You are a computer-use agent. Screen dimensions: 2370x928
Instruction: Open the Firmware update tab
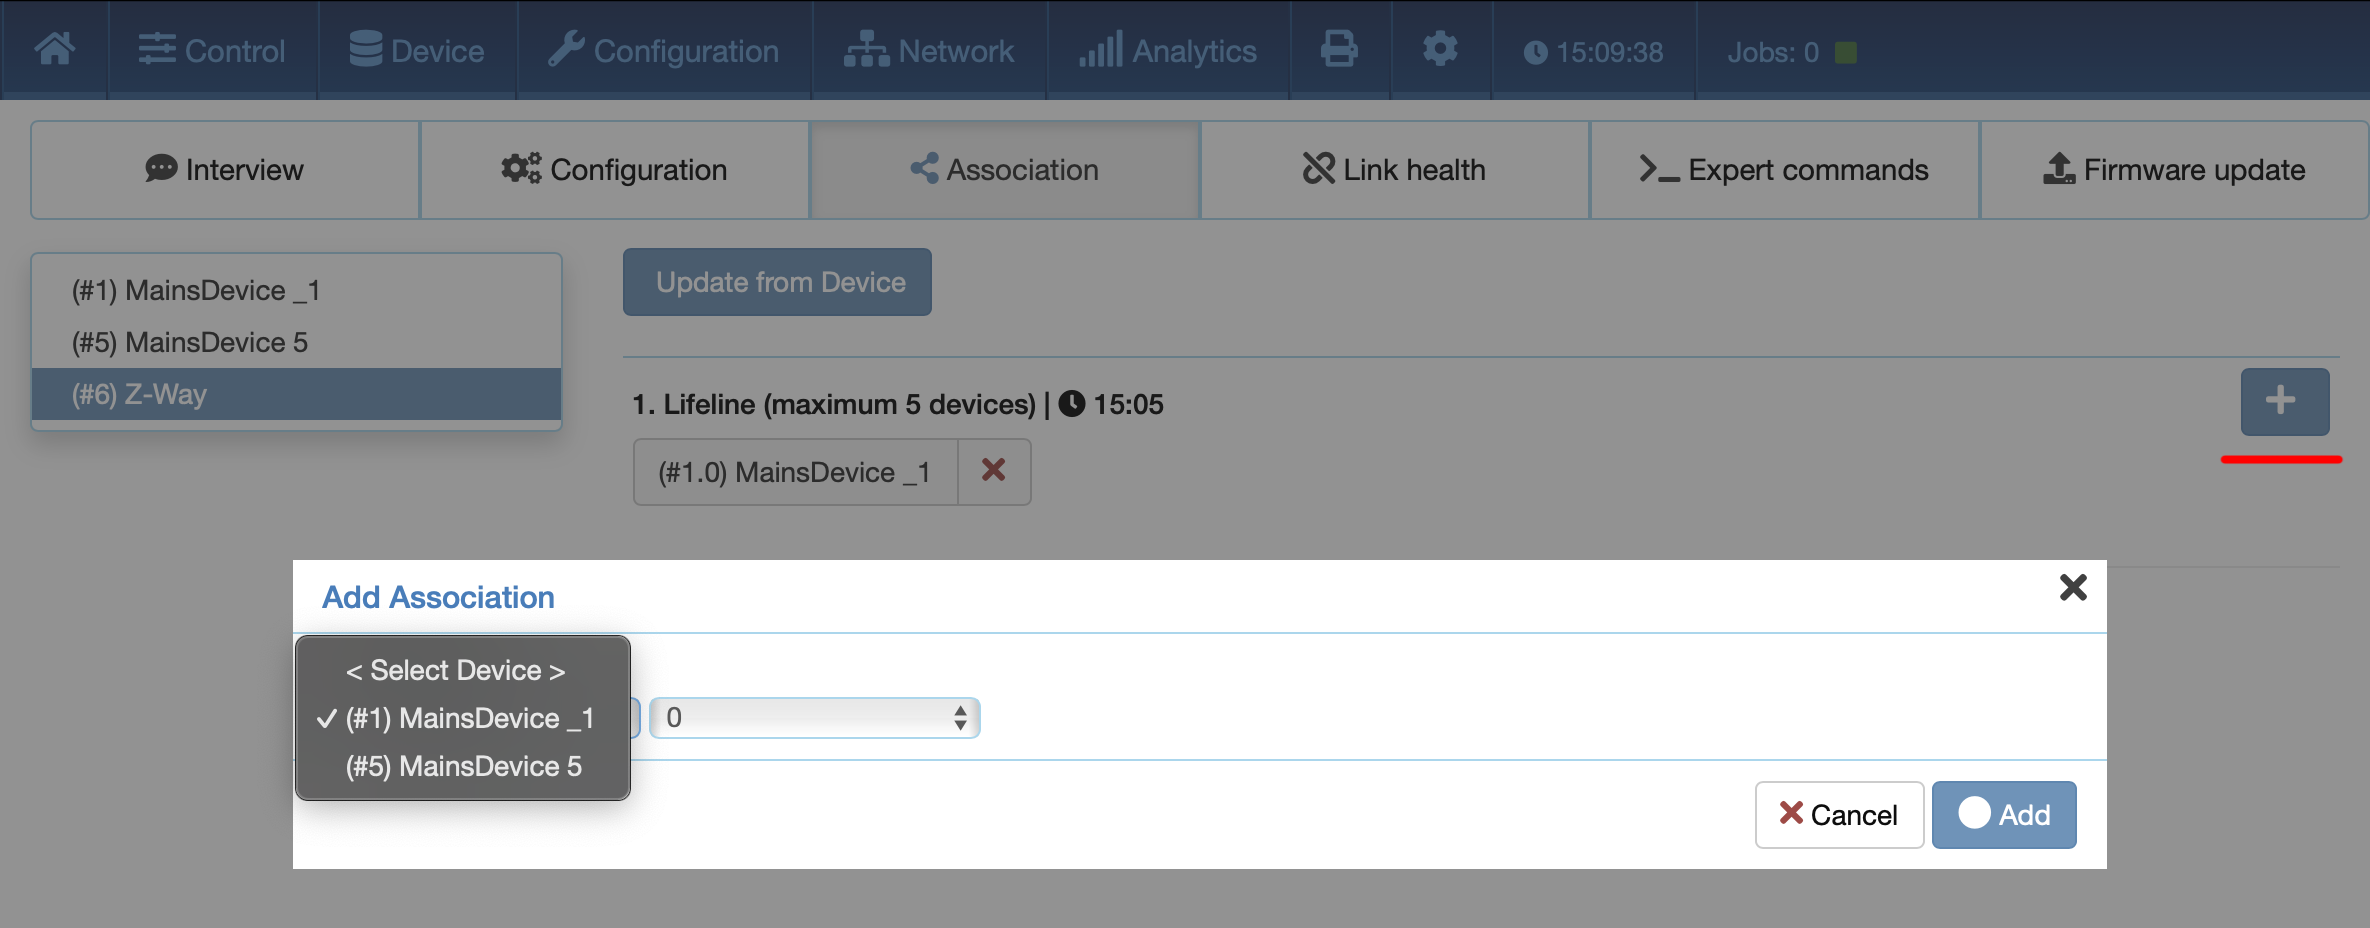click(x=2174, y=170)
